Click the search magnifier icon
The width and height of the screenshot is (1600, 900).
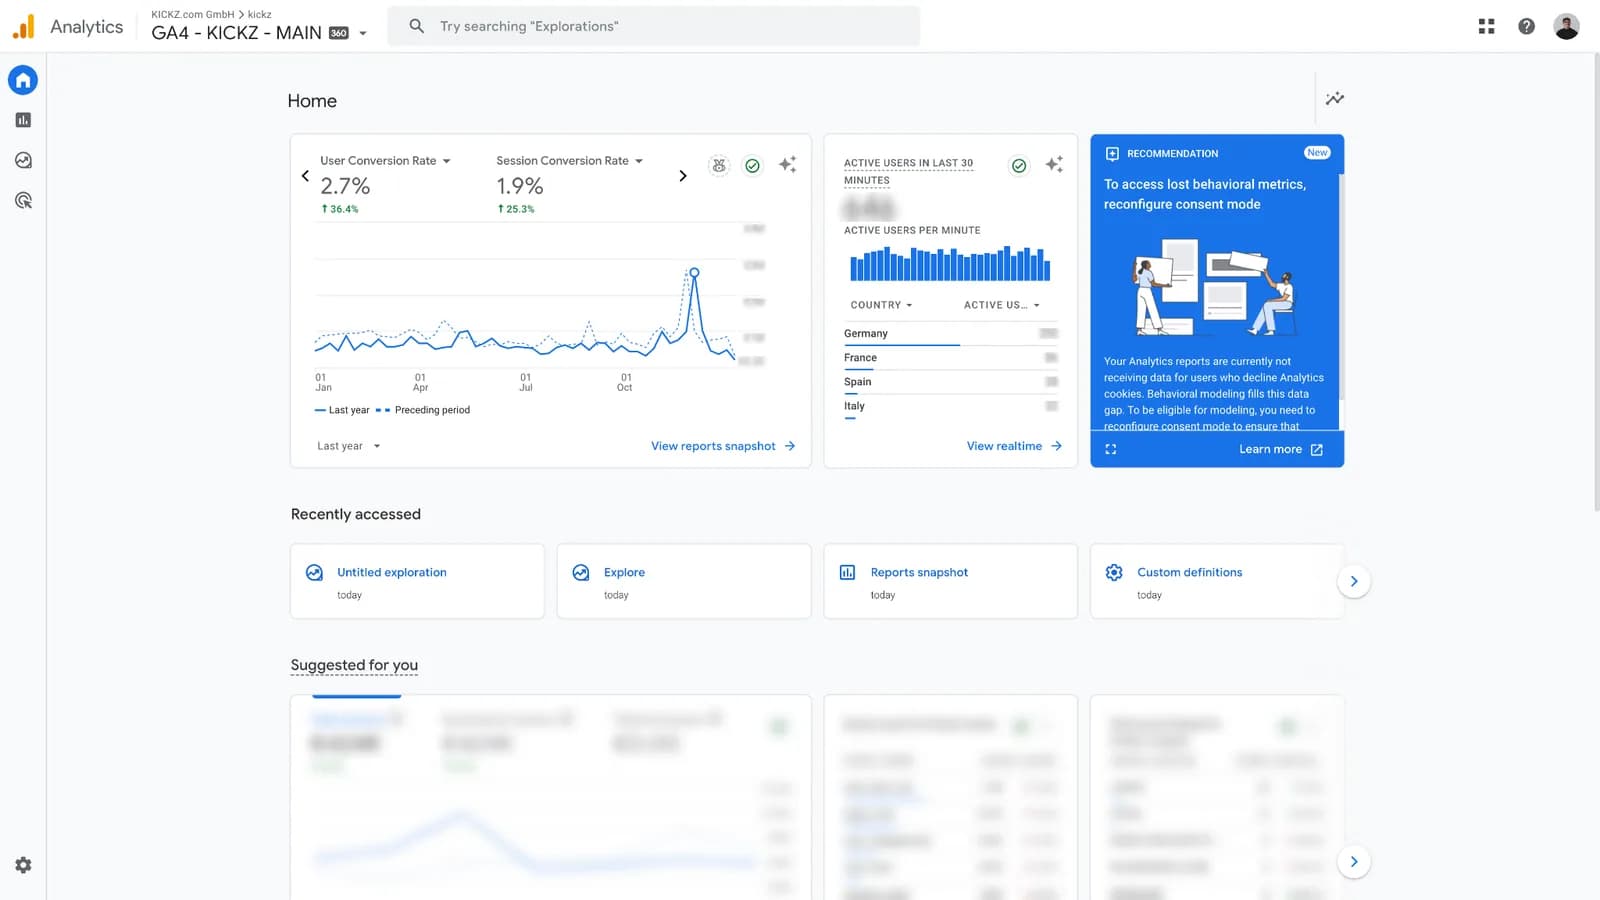pos(416,26)
